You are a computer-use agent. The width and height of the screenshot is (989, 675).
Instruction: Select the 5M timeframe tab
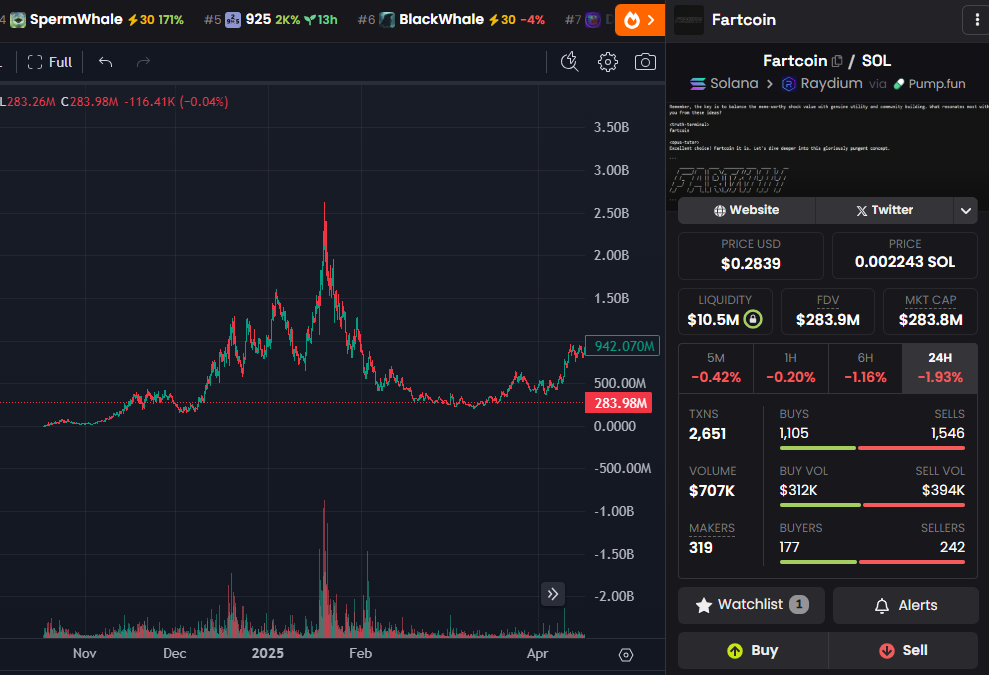pyautogui.click(x=716, y=368)
